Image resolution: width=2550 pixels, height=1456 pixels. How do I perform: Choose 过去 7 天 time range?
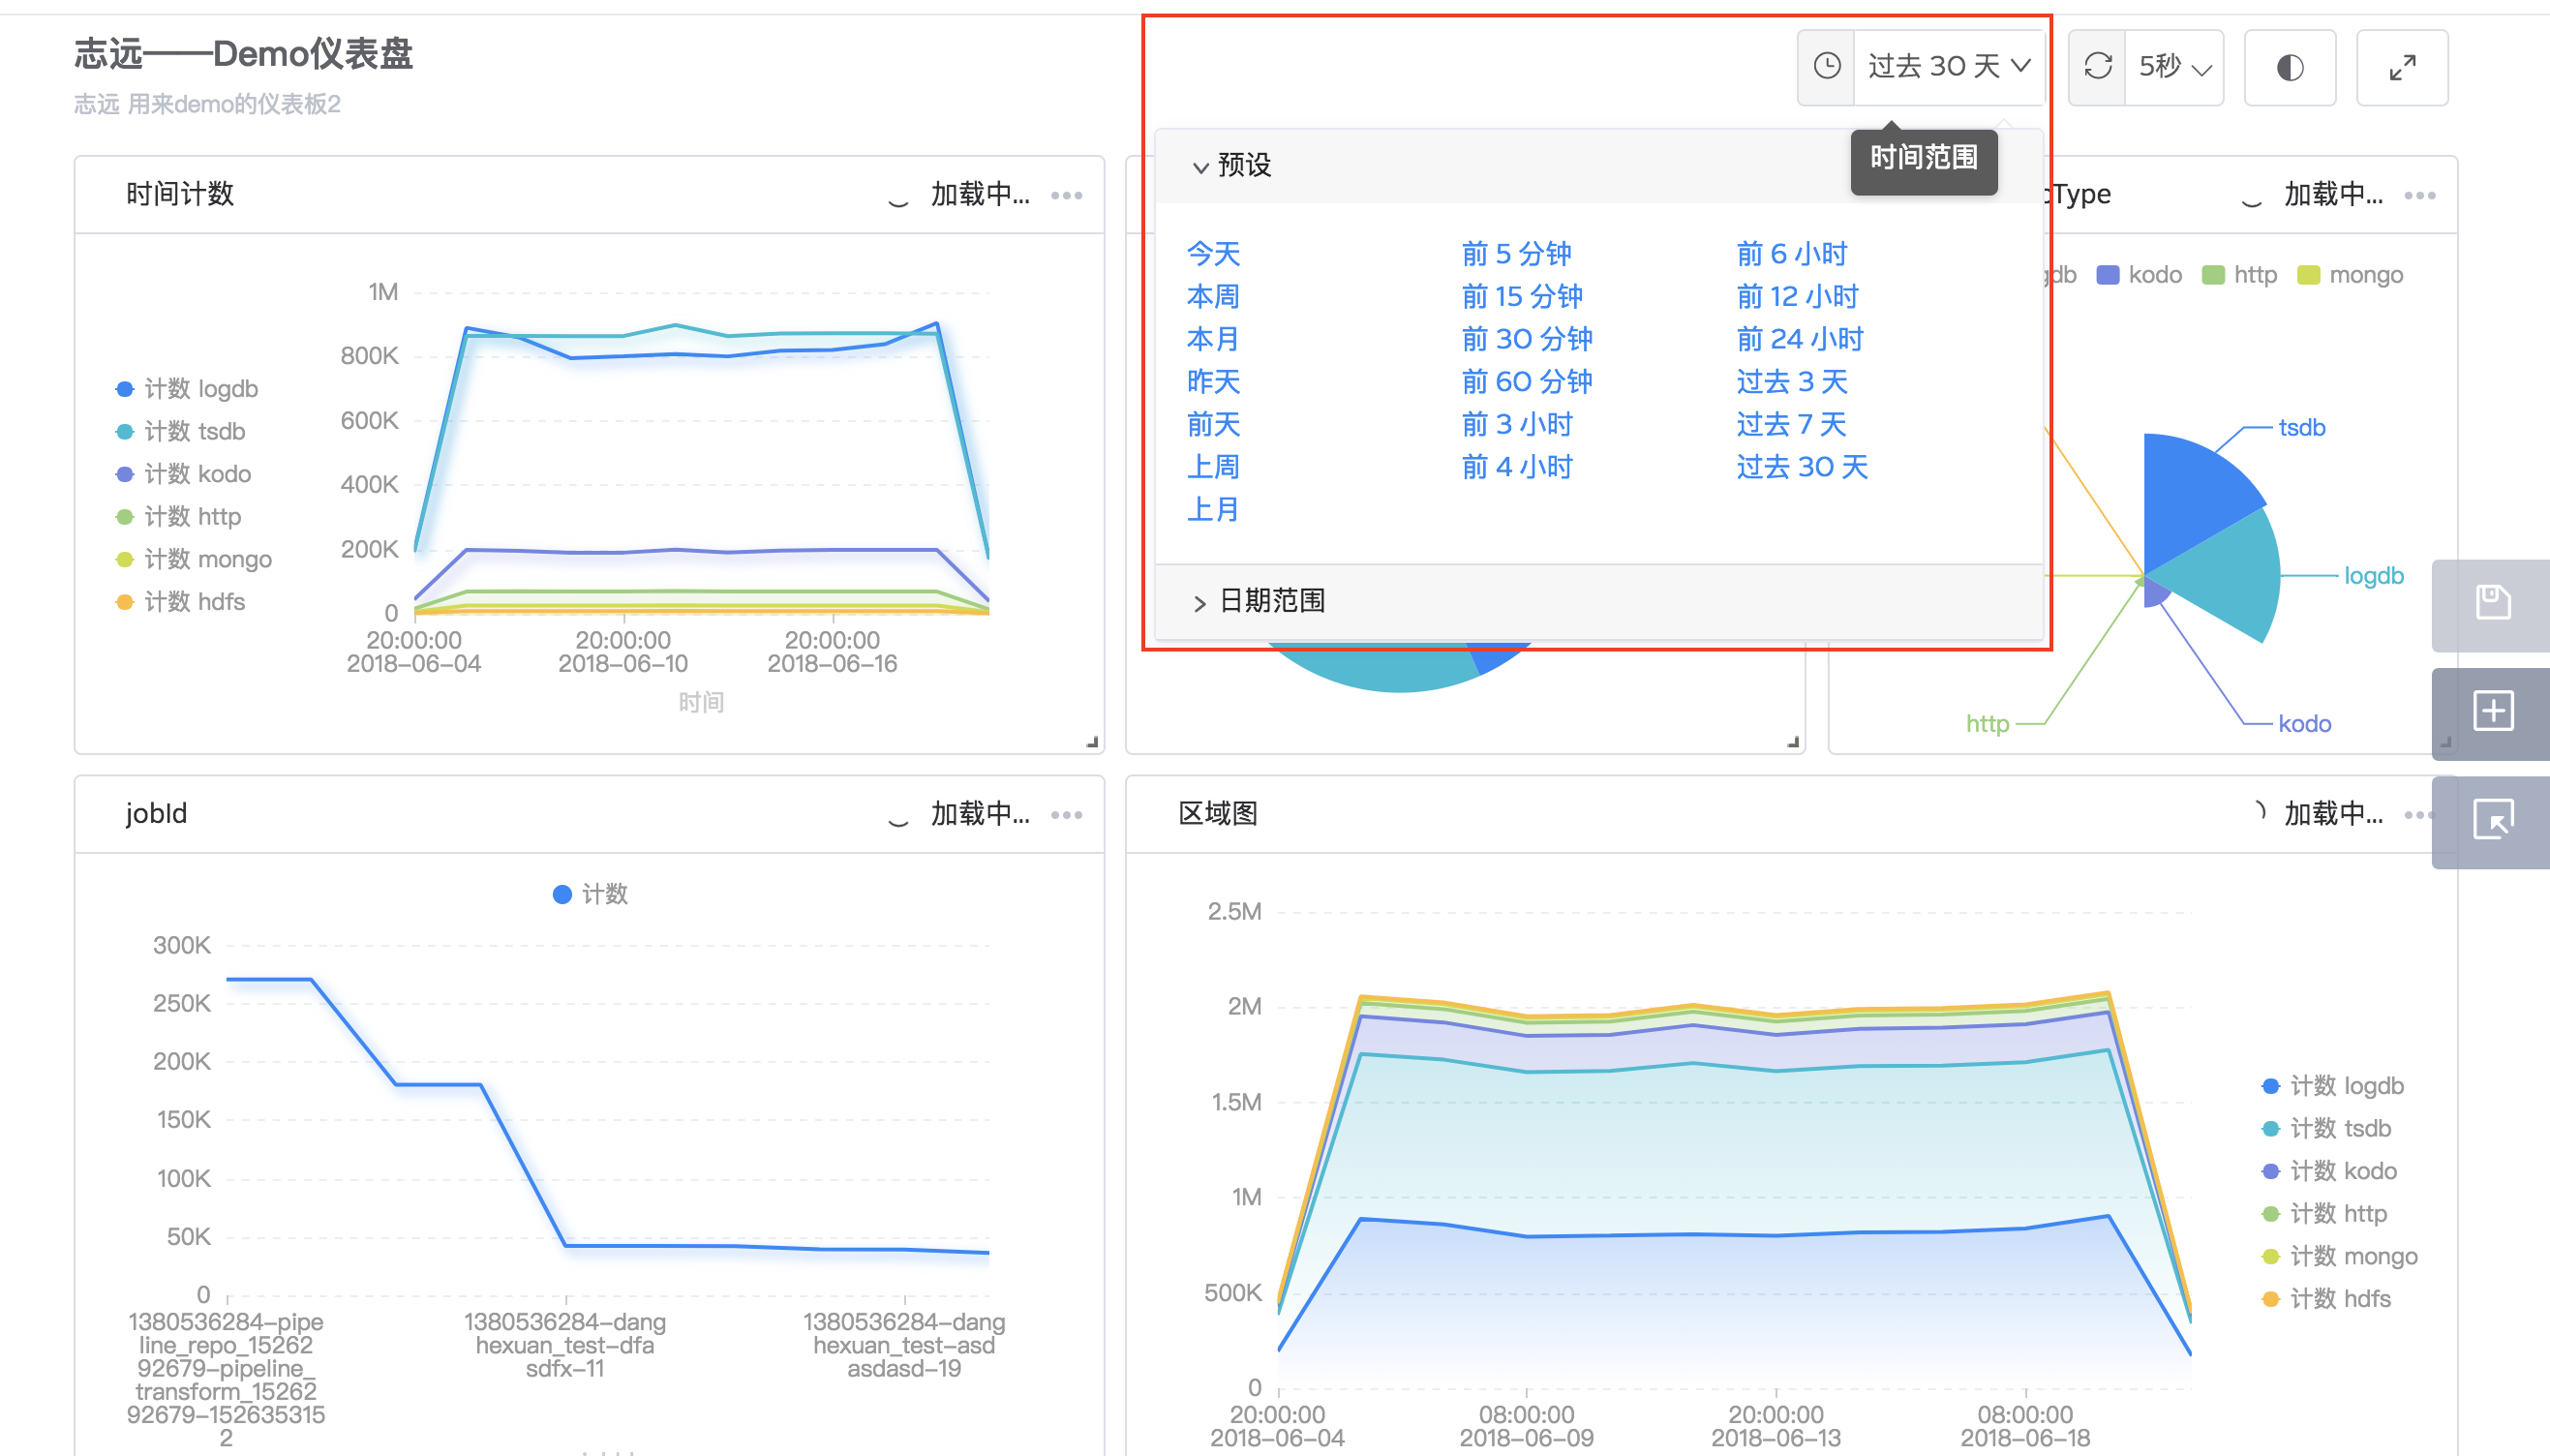click(1792, 424)
